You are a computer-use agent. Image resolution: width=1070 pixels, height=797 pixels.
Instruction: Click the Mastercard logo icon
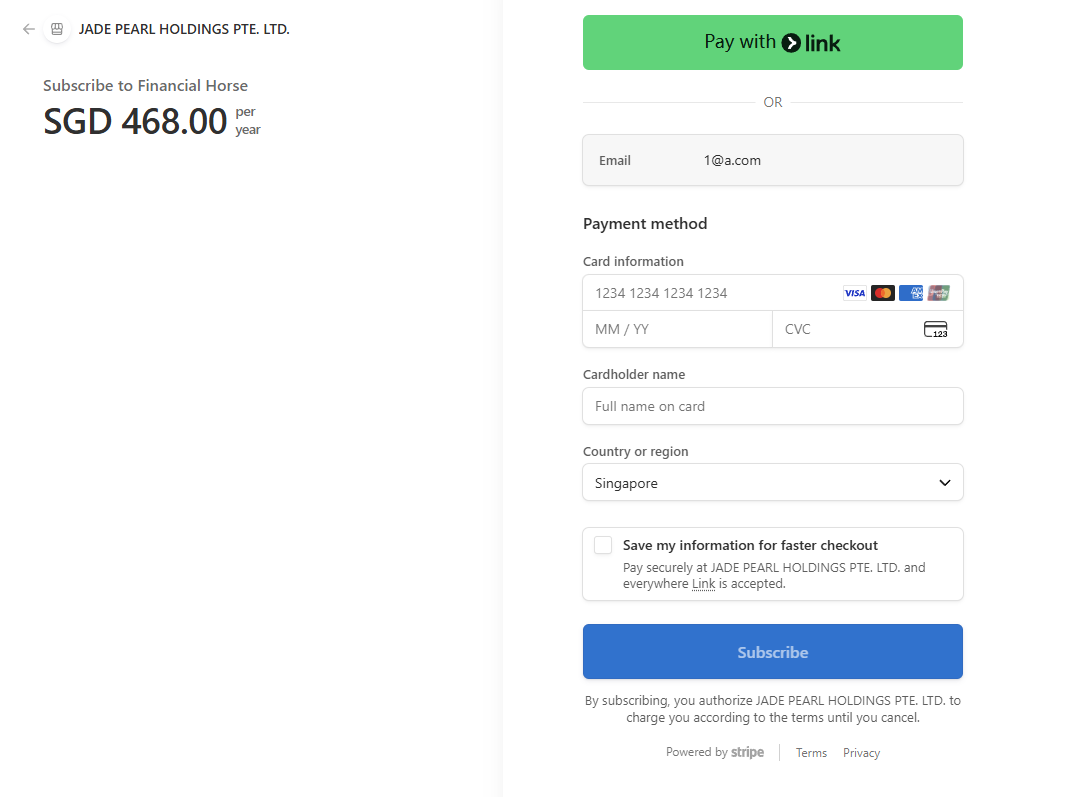(x=882, y=293)
